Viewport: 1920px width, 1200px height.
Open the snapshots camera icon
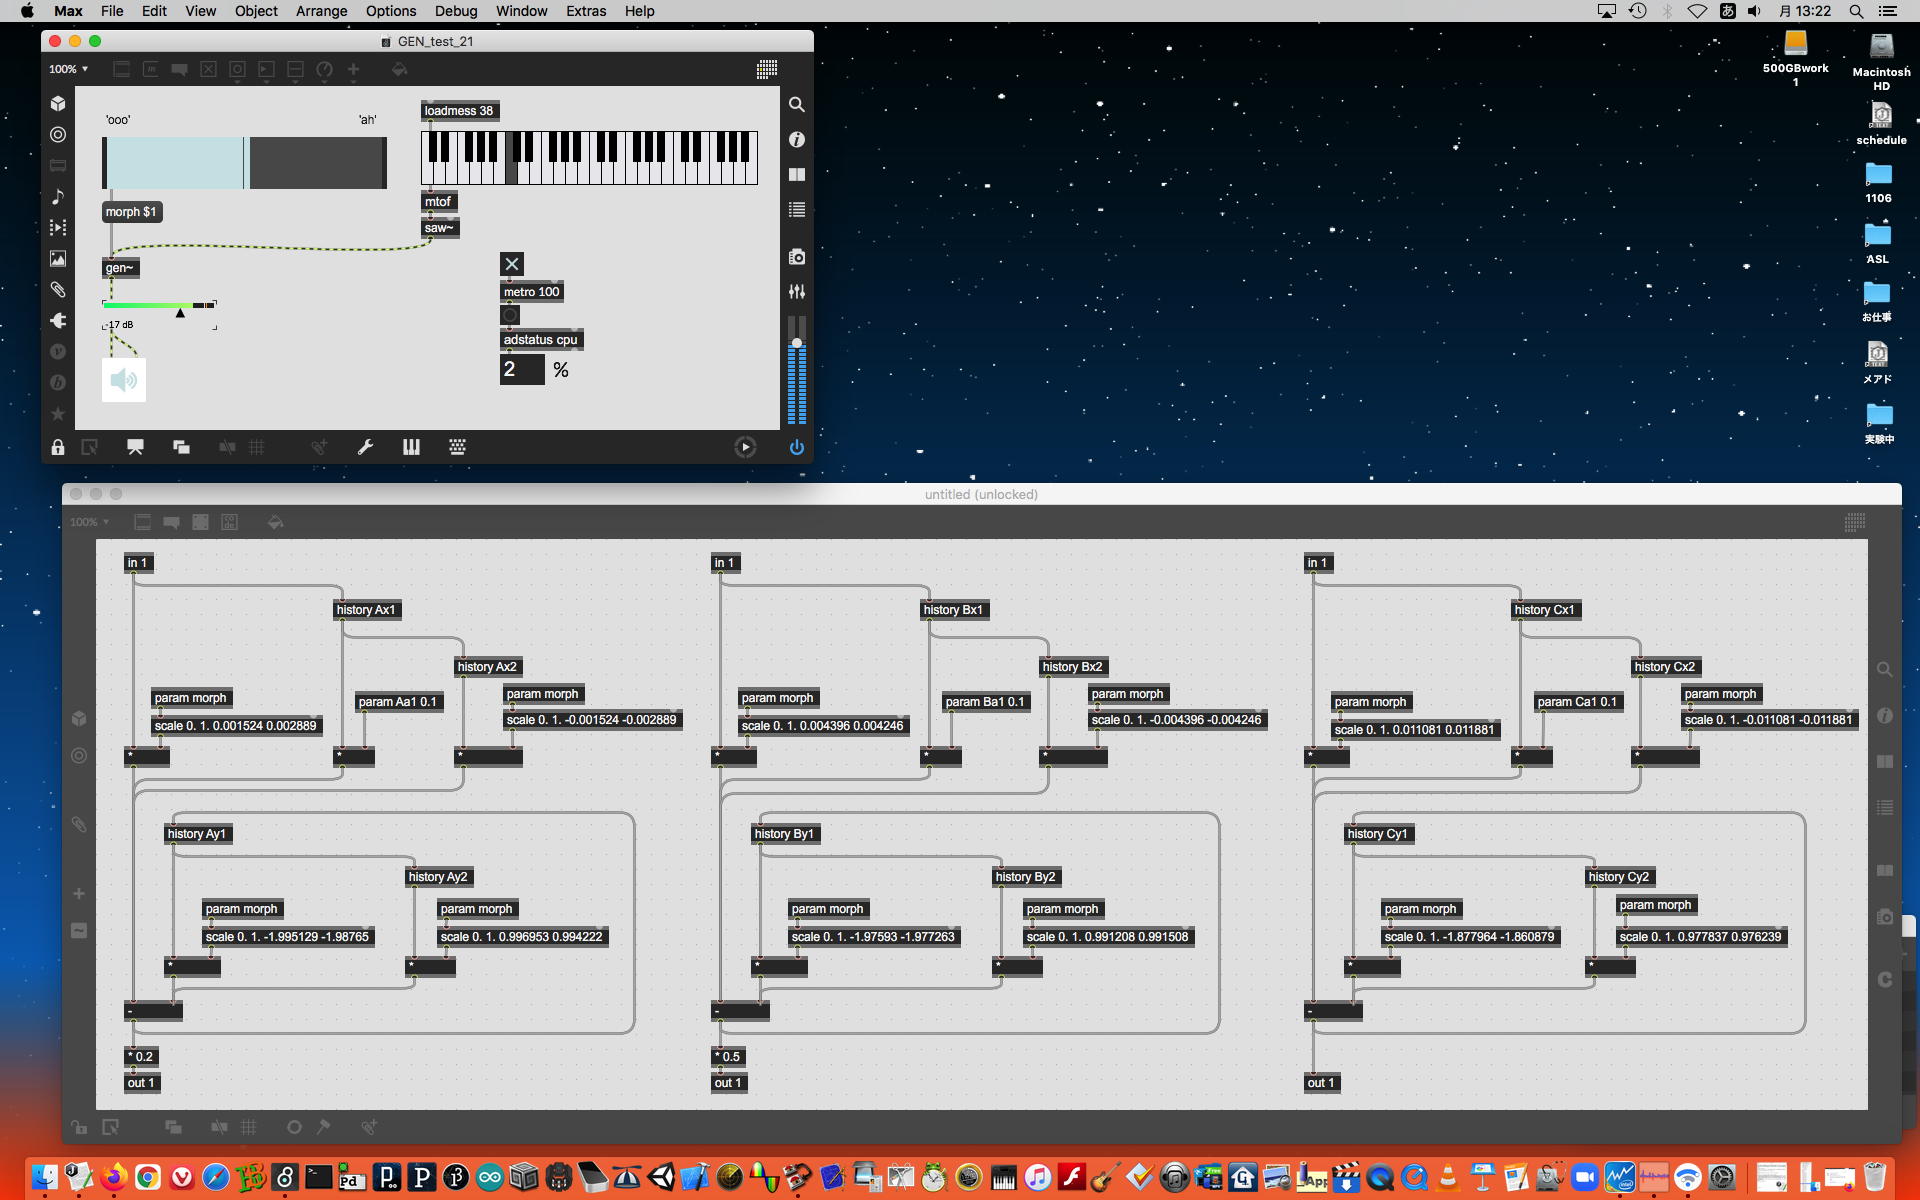pos(796,257)
